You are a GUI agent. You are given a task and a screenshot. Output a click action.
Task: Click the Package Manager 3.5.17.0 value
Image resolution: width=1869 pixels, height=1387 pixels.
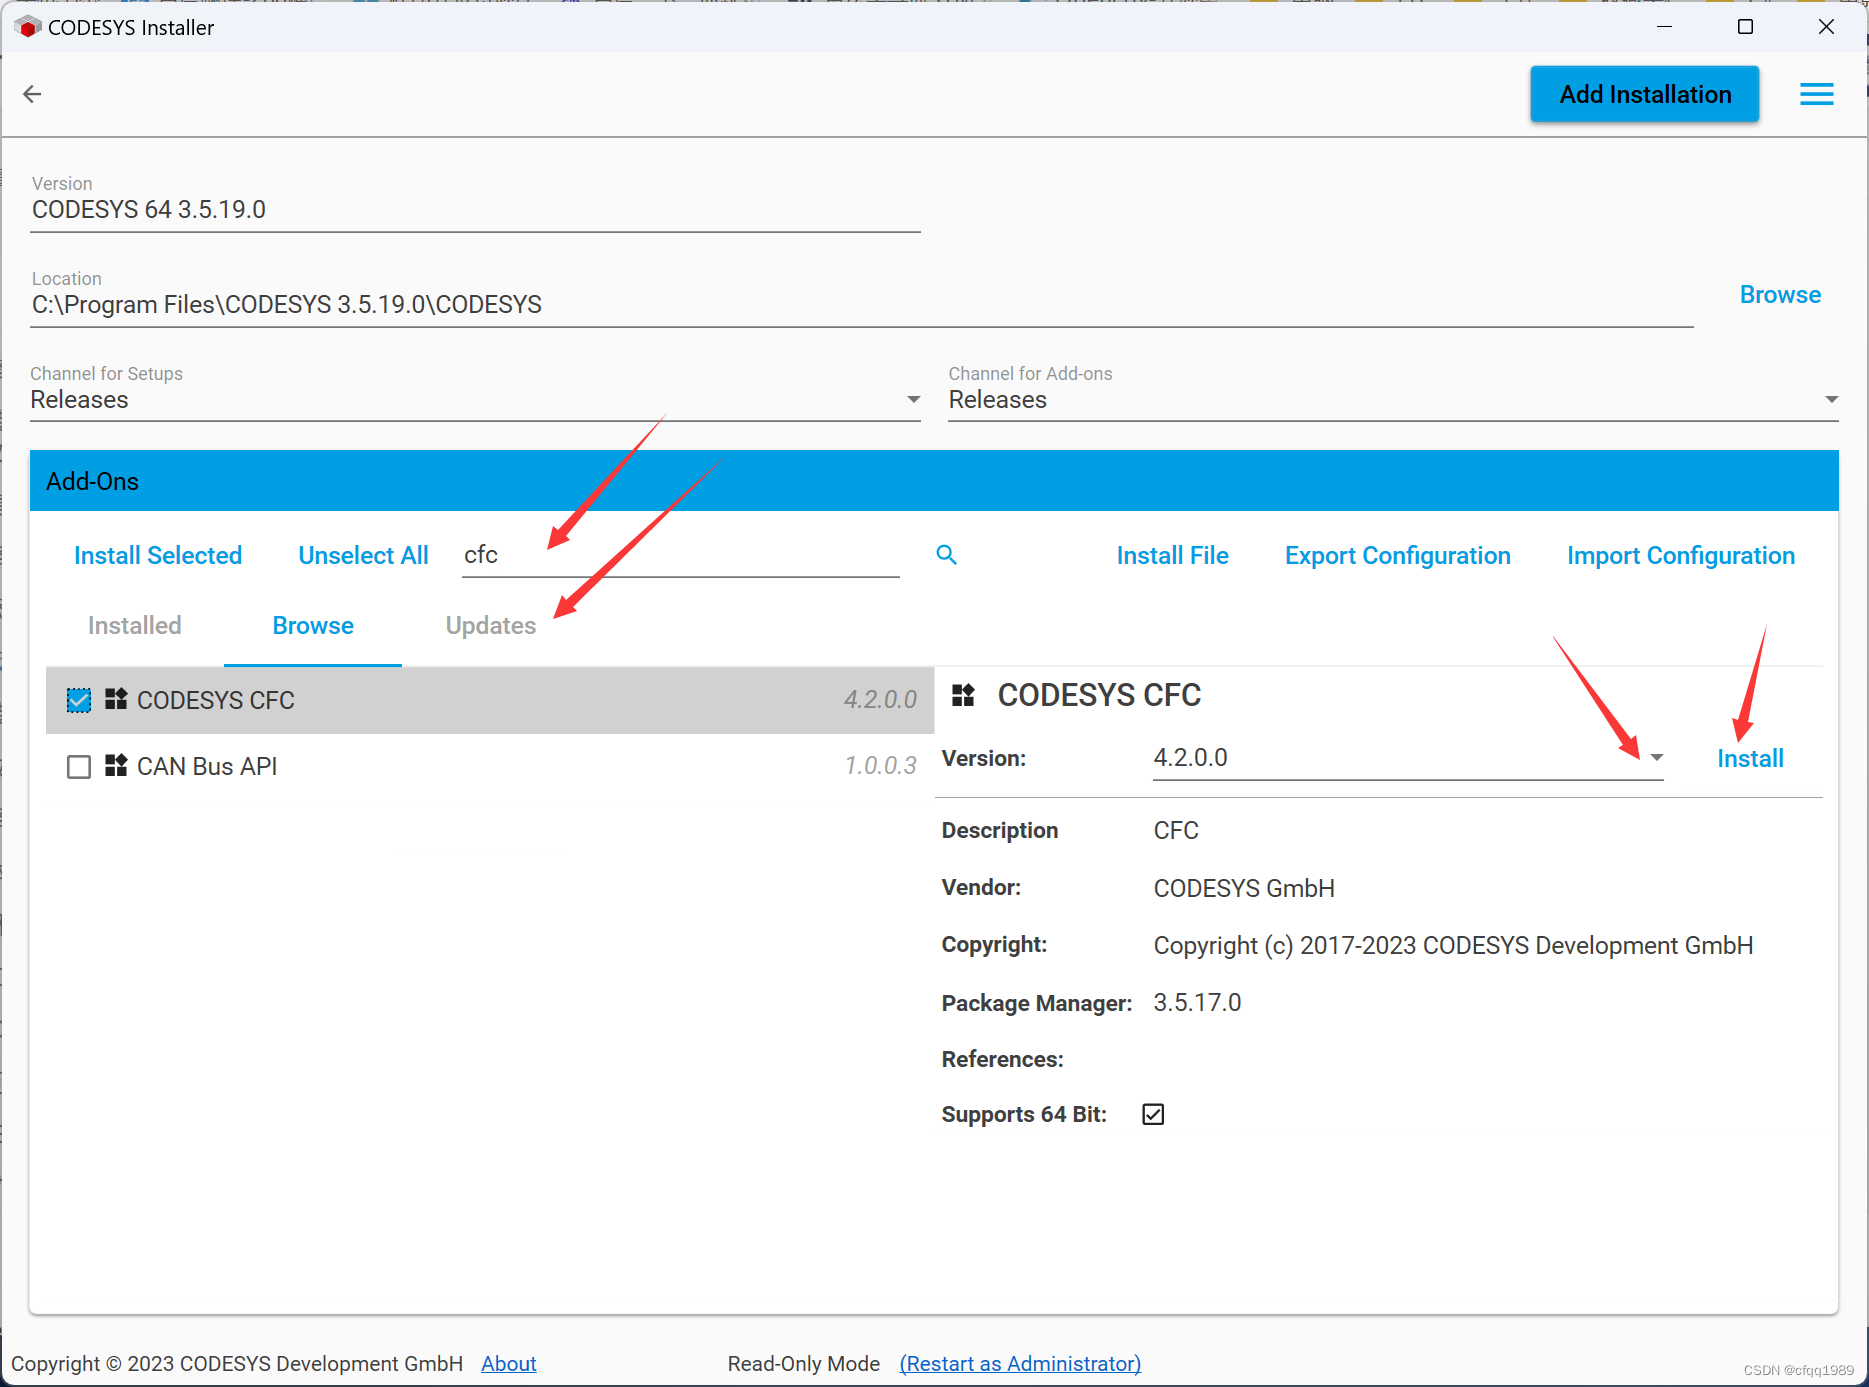[1197, 1003]
